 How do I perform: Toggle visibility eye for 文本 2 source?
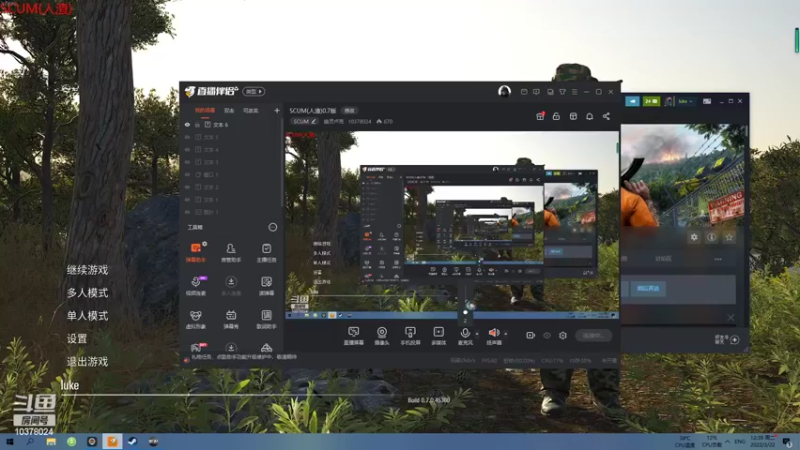187,187
